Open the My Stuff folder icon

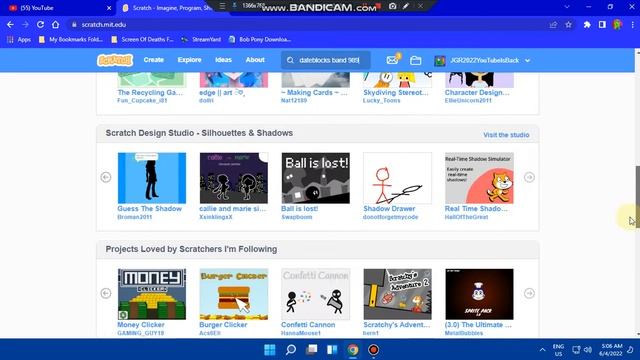tap(416, 60)
